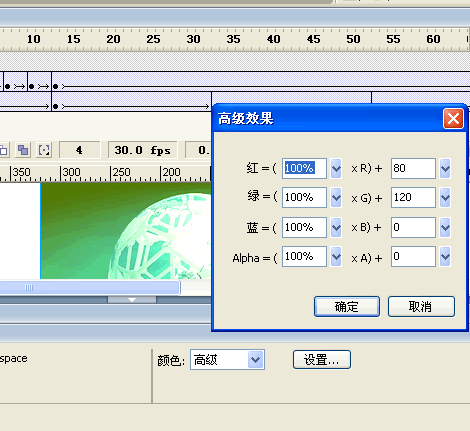The image size is (470, 431).
Task: Open the 颜色 高级 dropdown
Action: 227,360
